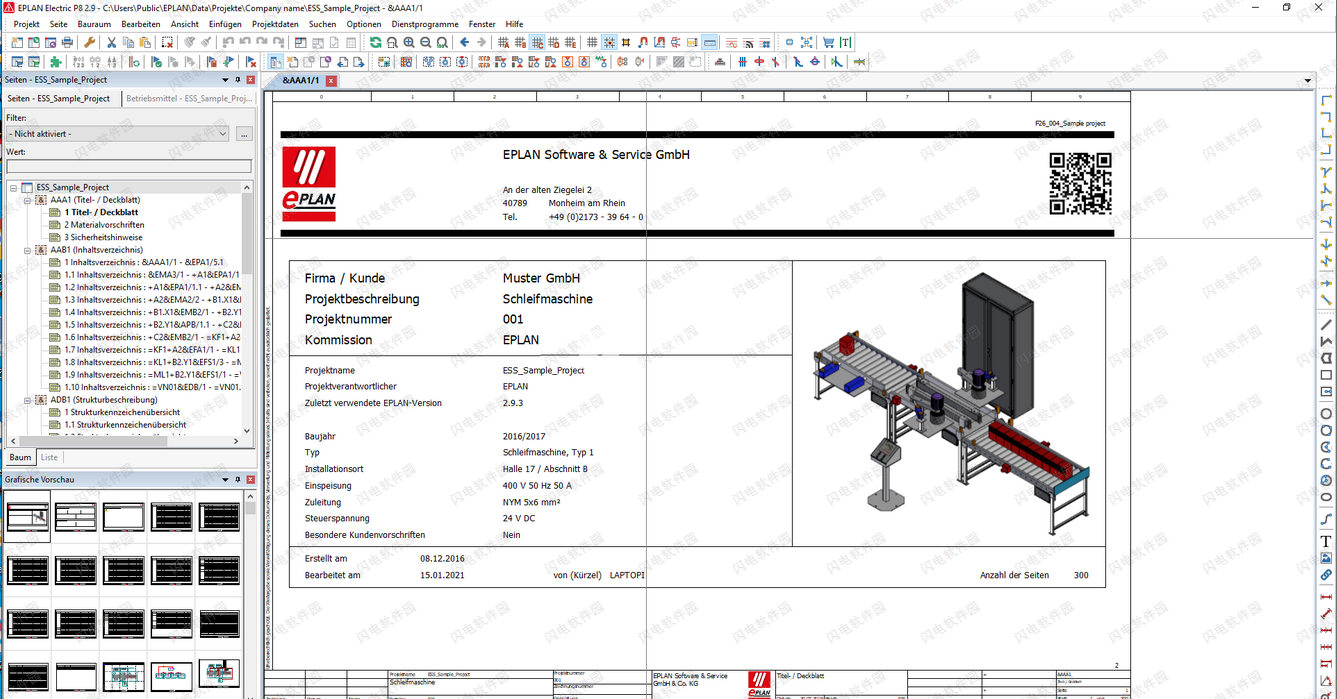Select '3 Sicherheitshinweise' page in tree
Screen dimensions: 1337x699
[x=103, y=238]
